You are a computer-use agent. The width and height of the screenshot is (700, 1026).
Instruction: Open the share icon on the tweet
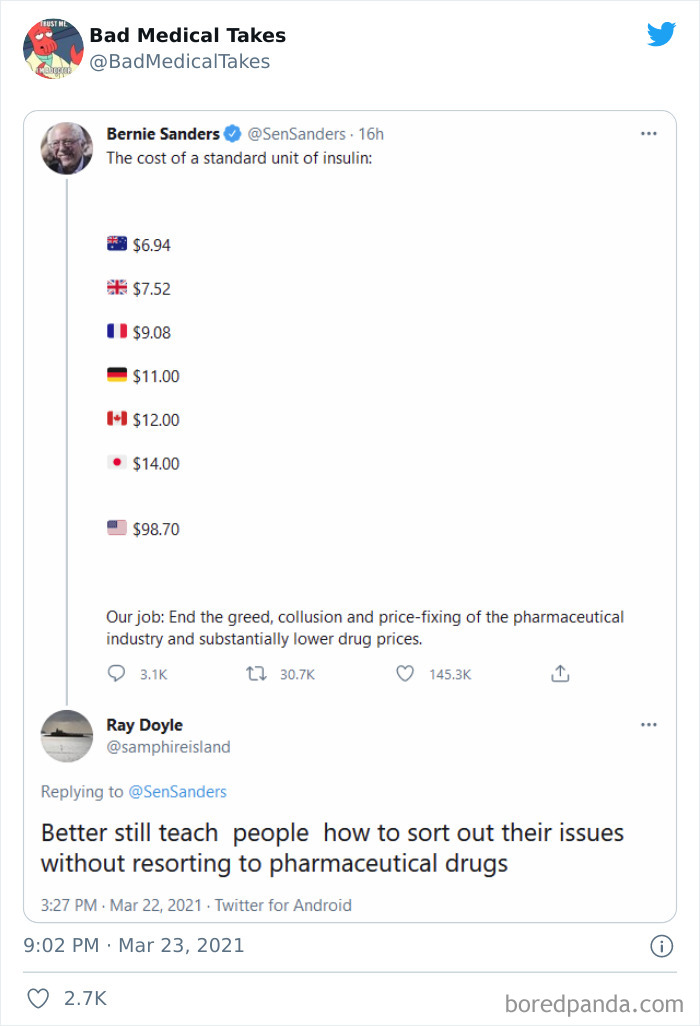pos(560,673)
